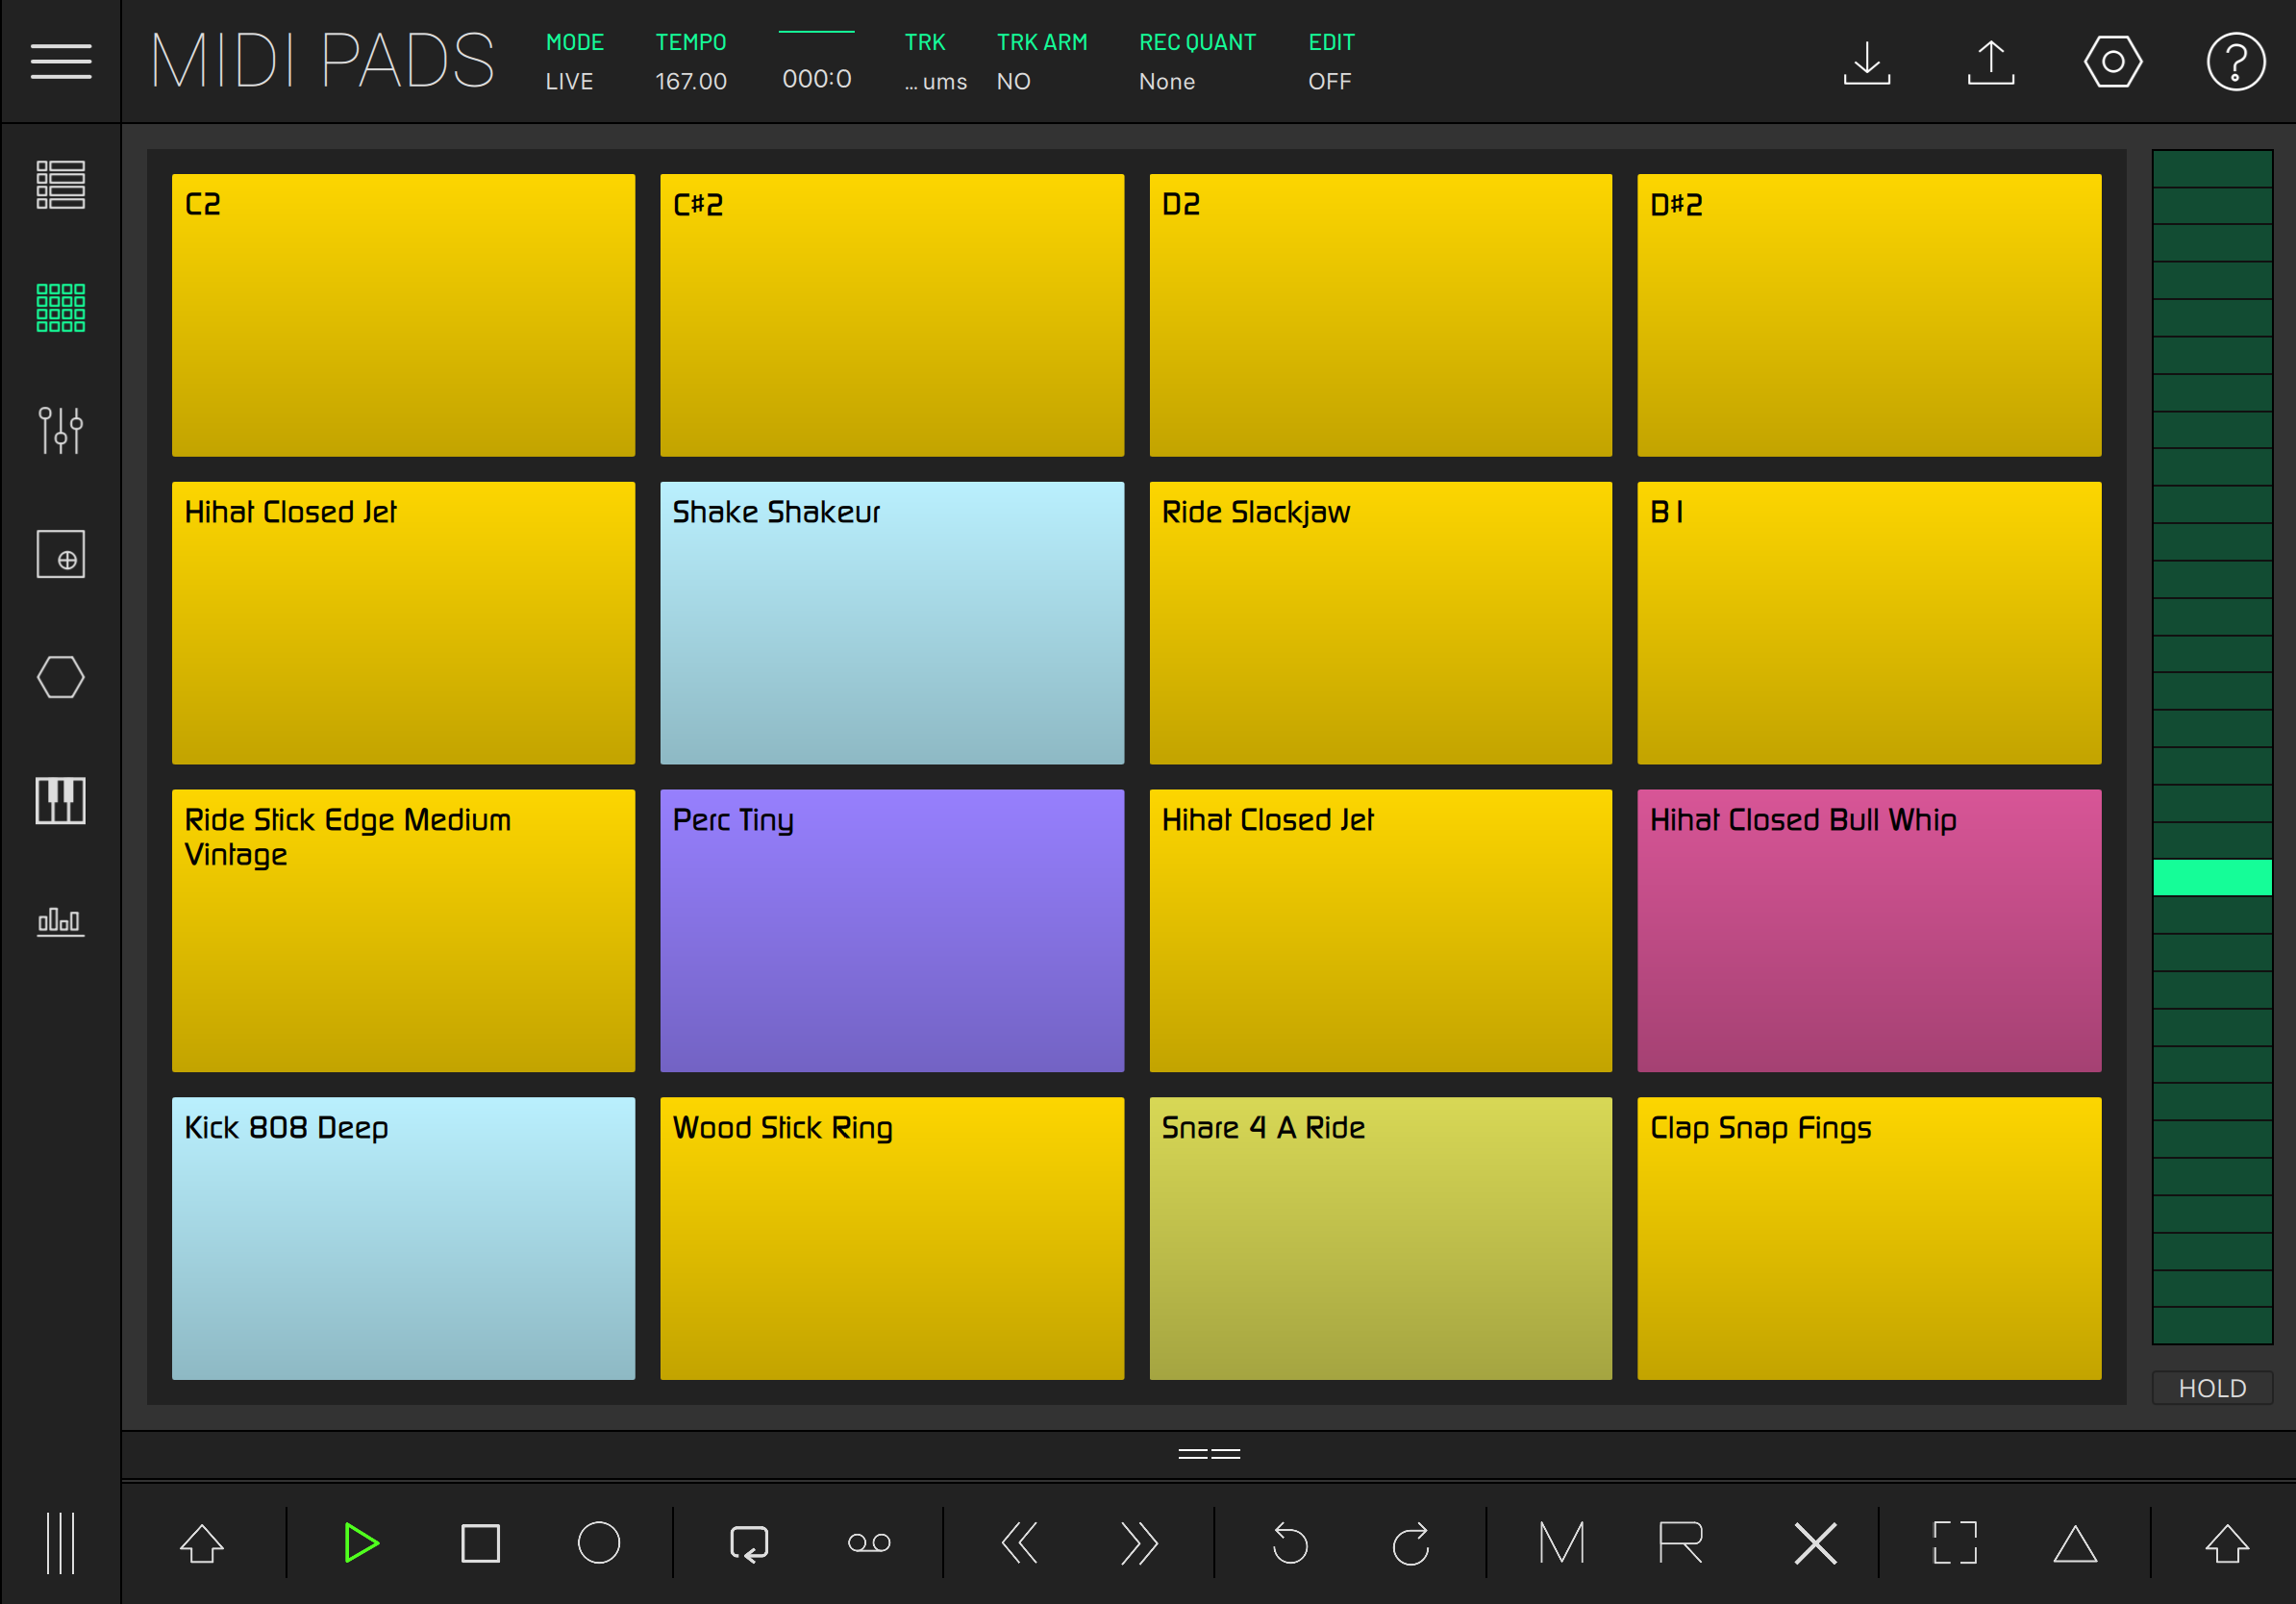Screen dimensions: 2296x1604
Task: Open the MODE LIVE selector
Action: pos(574,61)
